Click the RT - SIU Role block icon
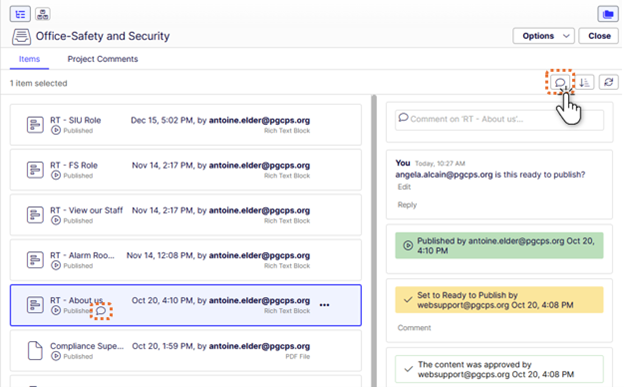The height and width of the screenshot is (387, 624). tap(35, 125)
